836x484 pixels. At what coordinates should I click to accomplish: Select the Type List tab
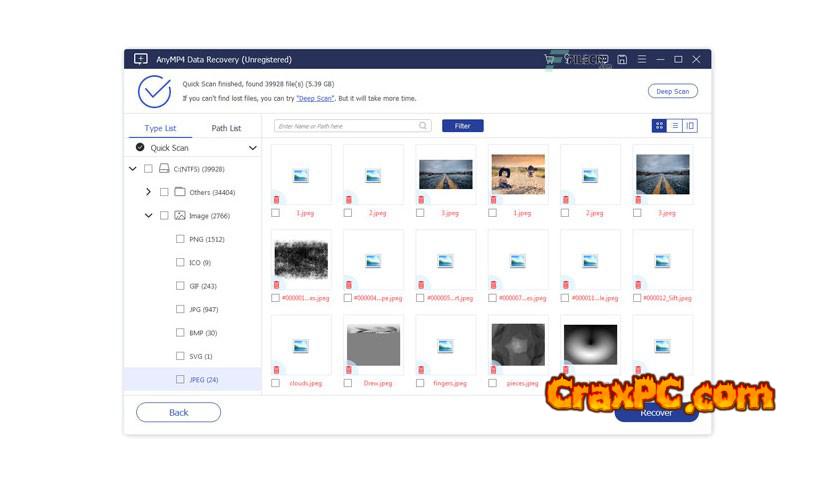click(160, 128)
